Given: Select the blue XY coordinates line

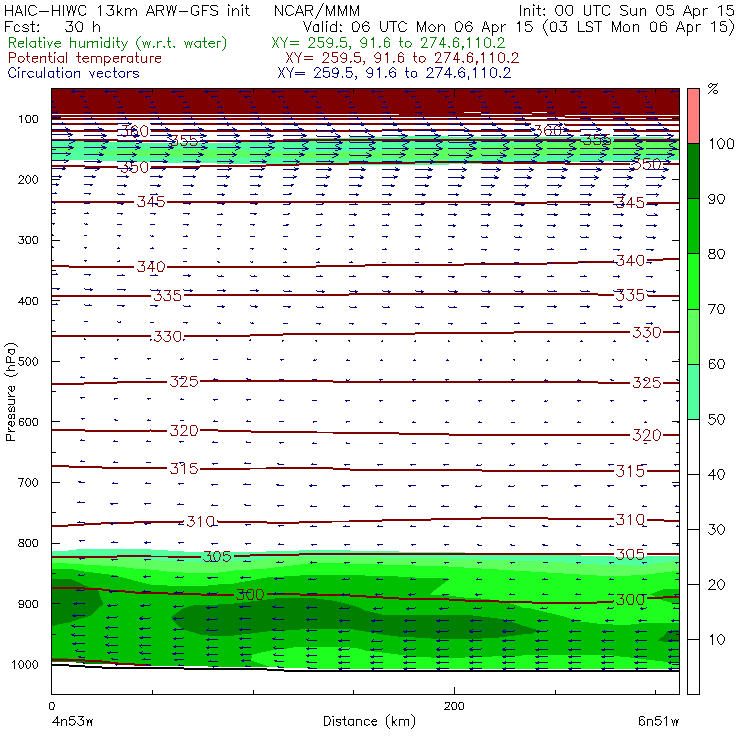Looking at the screenshot, I should pos(394,73).
